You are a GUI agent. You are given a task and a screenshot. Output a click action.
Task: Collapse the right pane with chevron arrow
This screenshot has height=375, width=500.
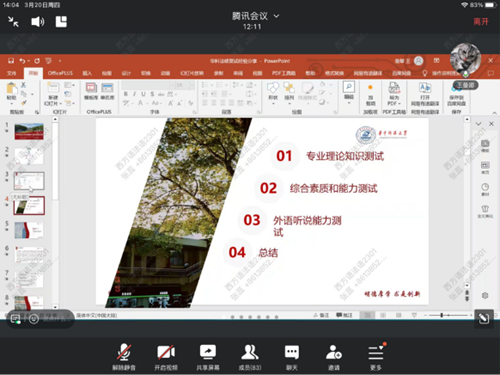tap(479, 124)
